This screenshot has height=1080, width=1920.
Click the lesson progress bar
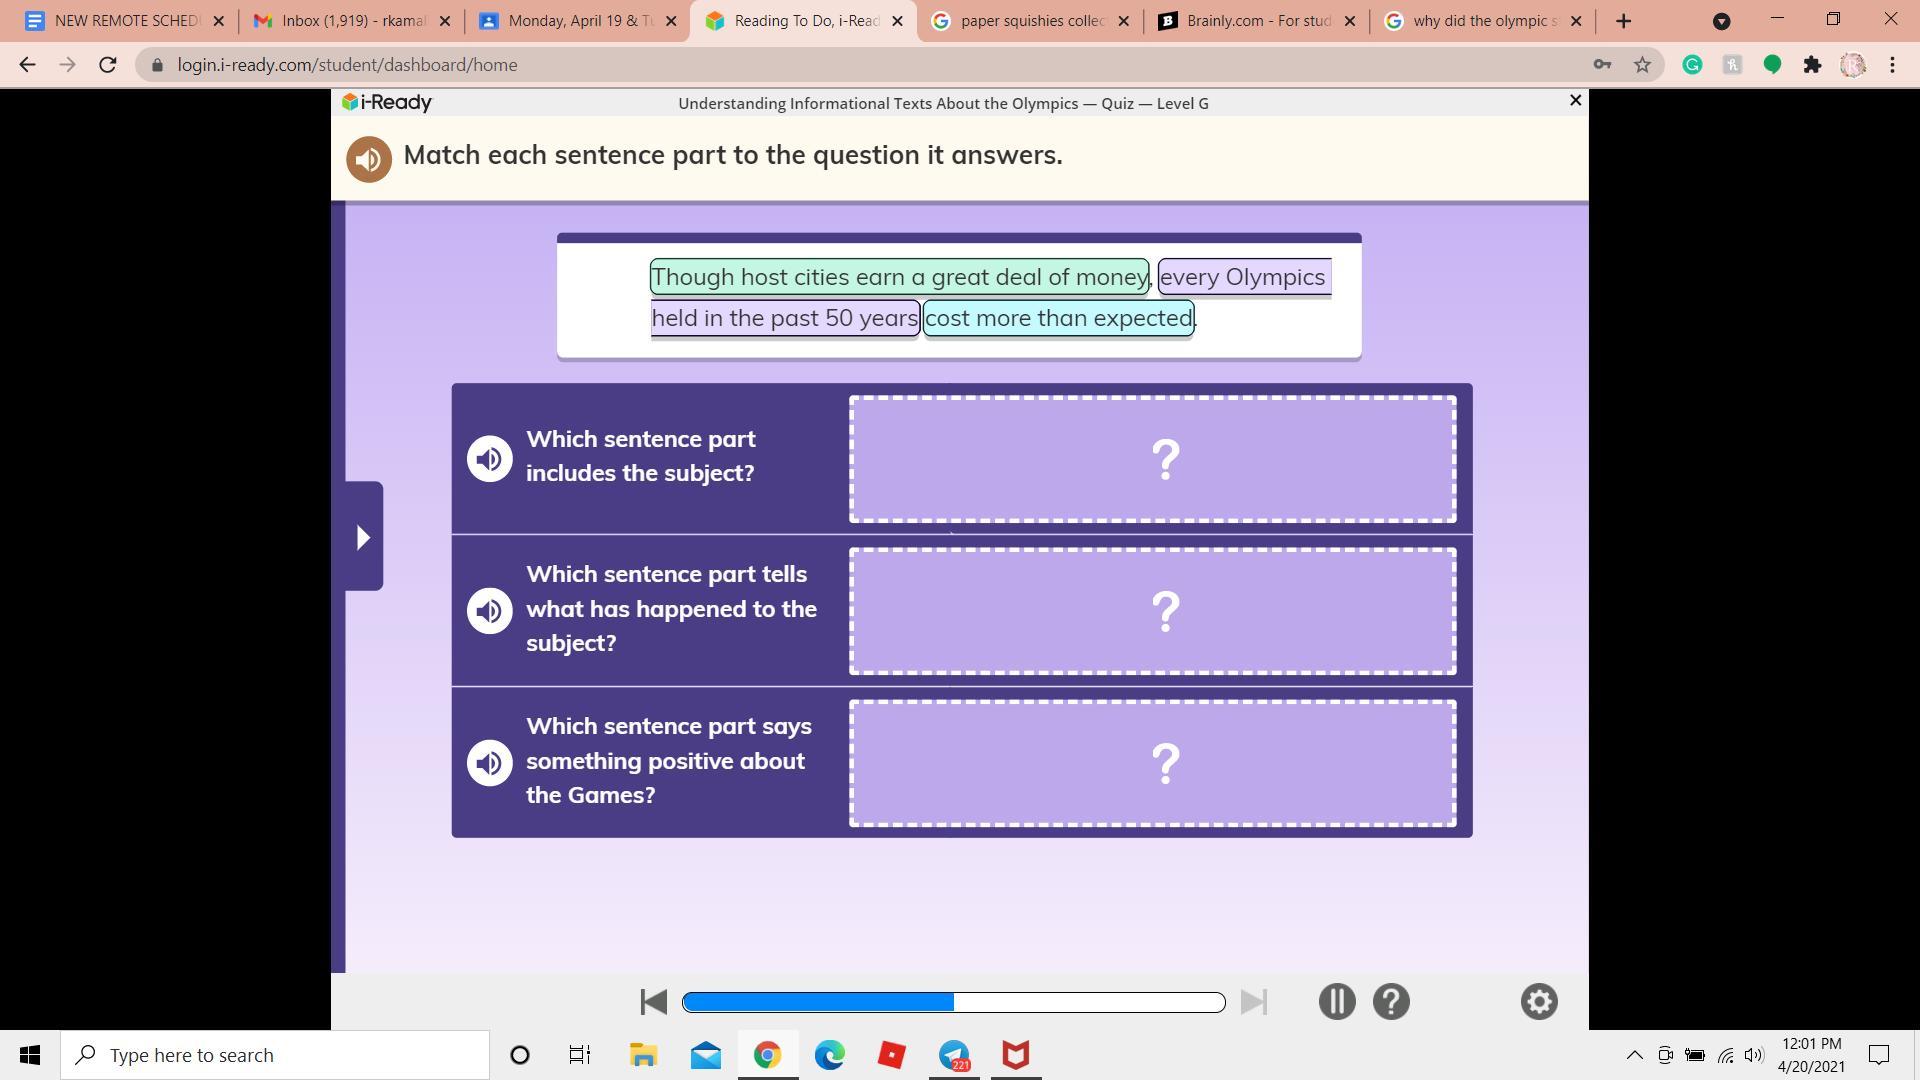(x=953, y=1002)
